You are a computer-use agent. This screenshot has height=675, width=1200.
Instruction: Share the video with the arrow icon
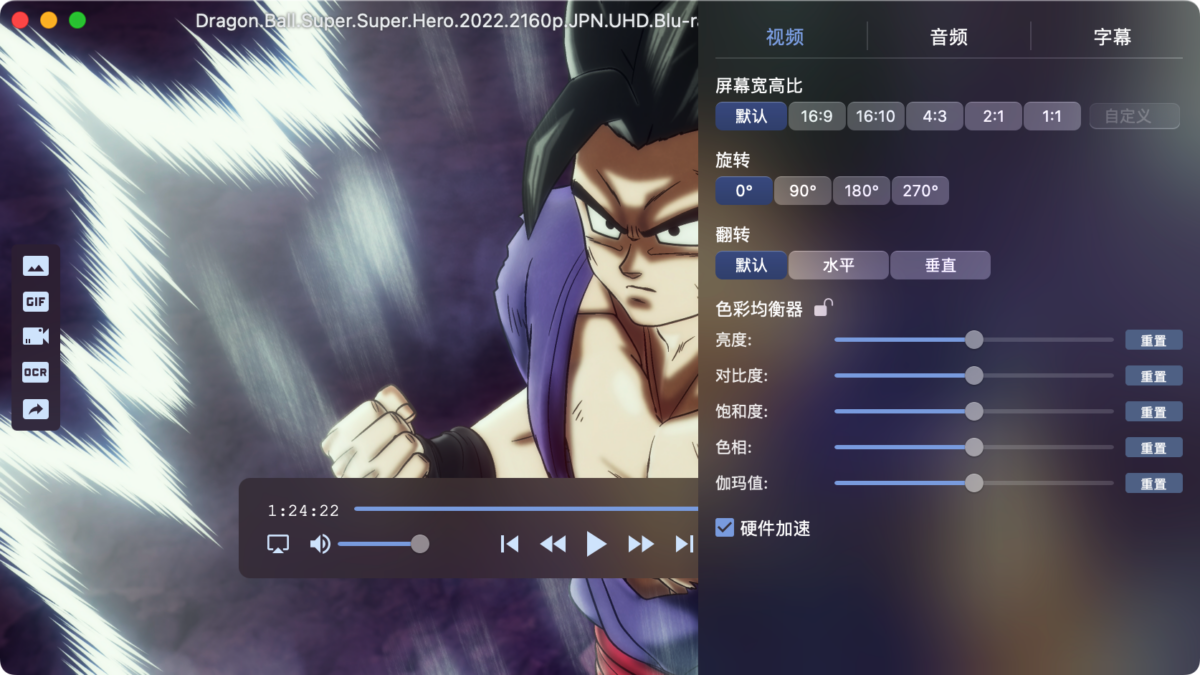(x=36, y=409)
